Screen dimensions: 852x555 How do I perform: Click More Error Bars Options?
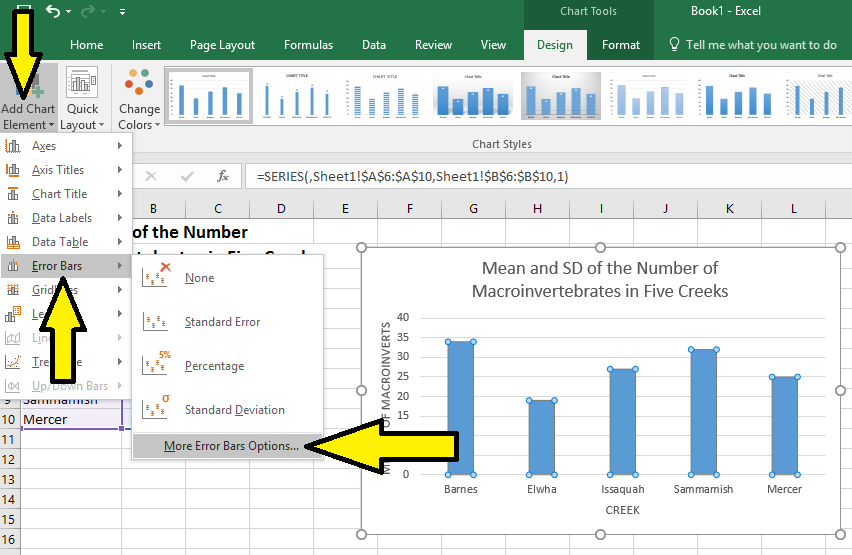(231, 446)
